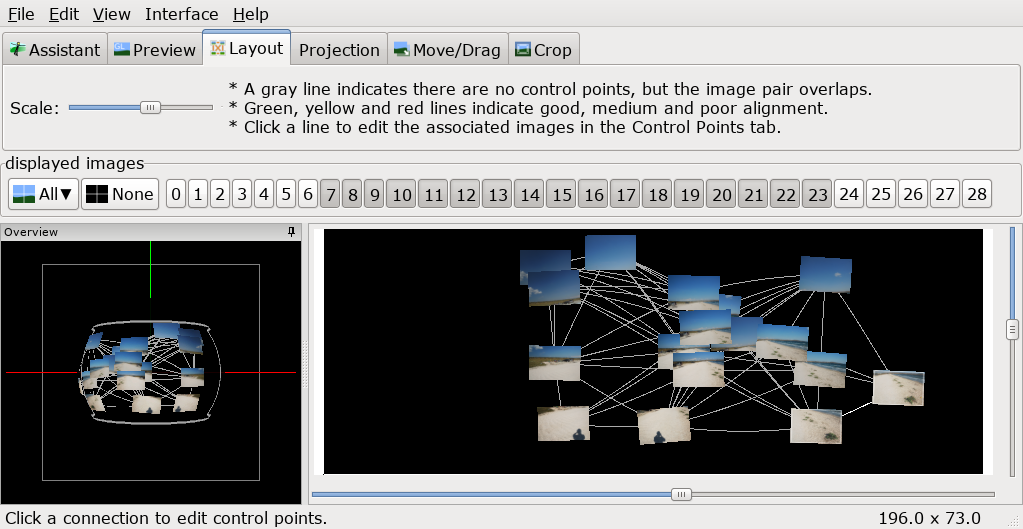This screenshot has width=1023, height=529.
Task: Toggle display of image 7
Action: point(330,194)
